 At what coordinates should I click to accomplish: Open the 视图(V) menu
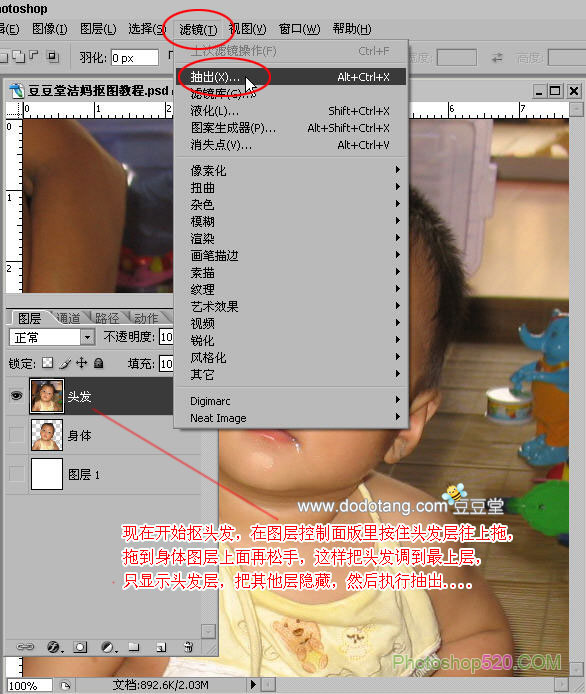coord(247,29)
